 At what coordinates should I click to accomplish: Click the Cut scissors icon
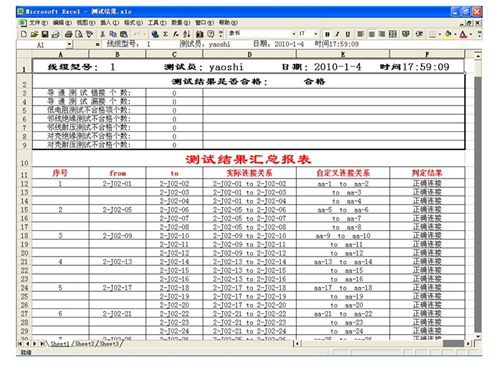pos(103,34)
